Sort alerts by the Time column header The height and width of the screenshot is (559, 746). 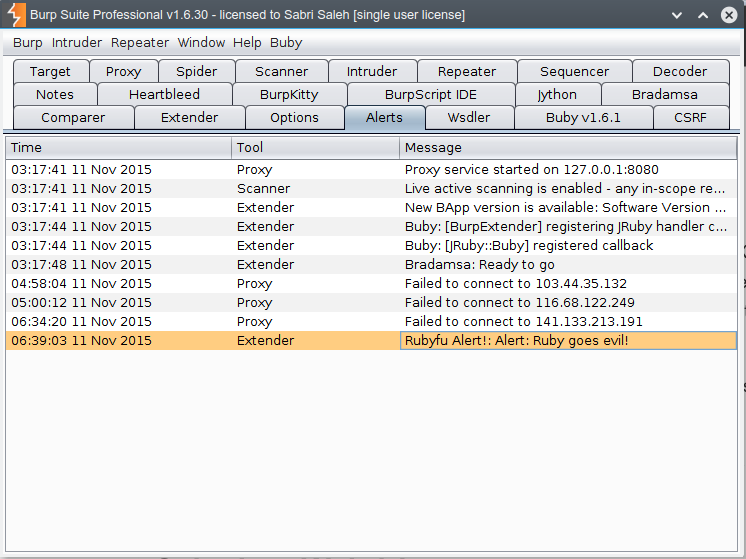click(118, 148)
